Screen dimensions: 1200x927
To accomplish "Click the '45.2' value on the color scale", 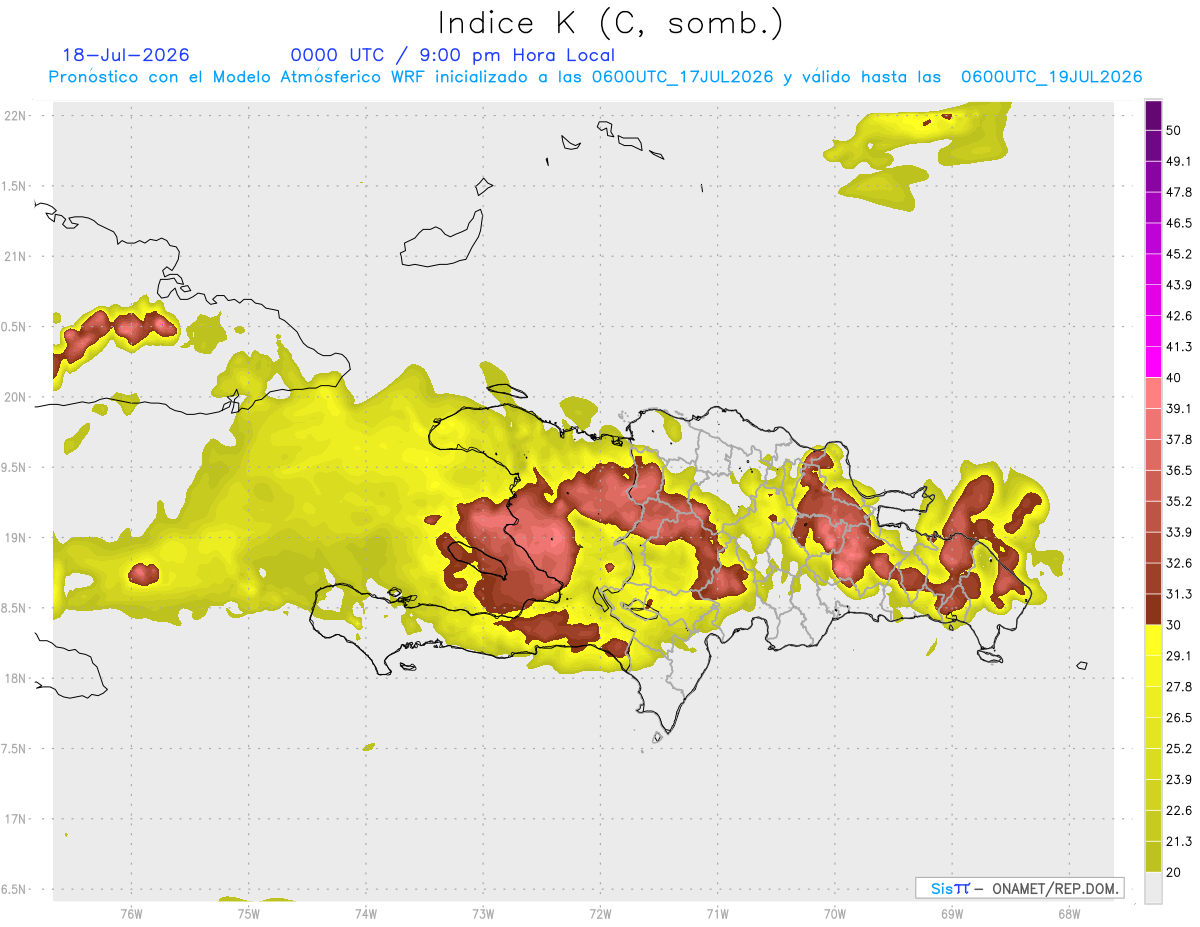I will 1179,254.
